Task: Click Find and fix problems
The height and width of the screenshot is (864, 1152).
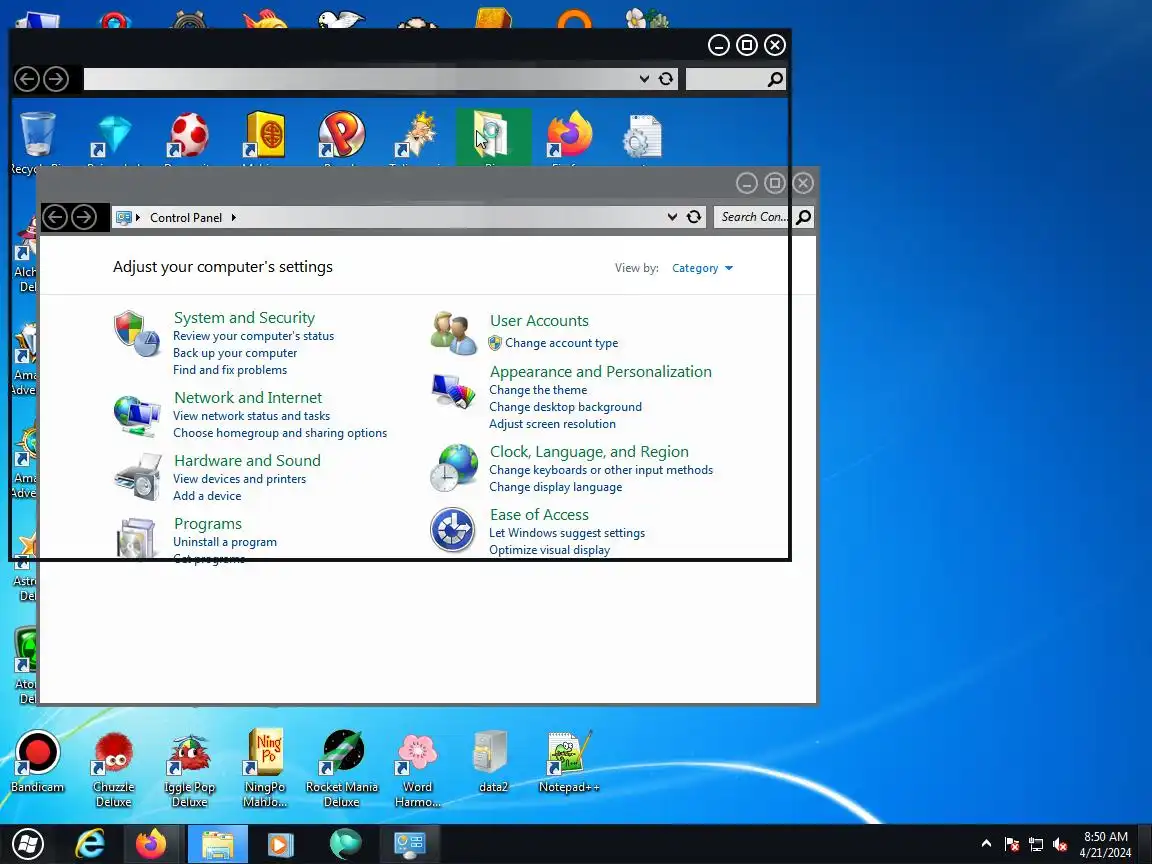Action: 230,370
